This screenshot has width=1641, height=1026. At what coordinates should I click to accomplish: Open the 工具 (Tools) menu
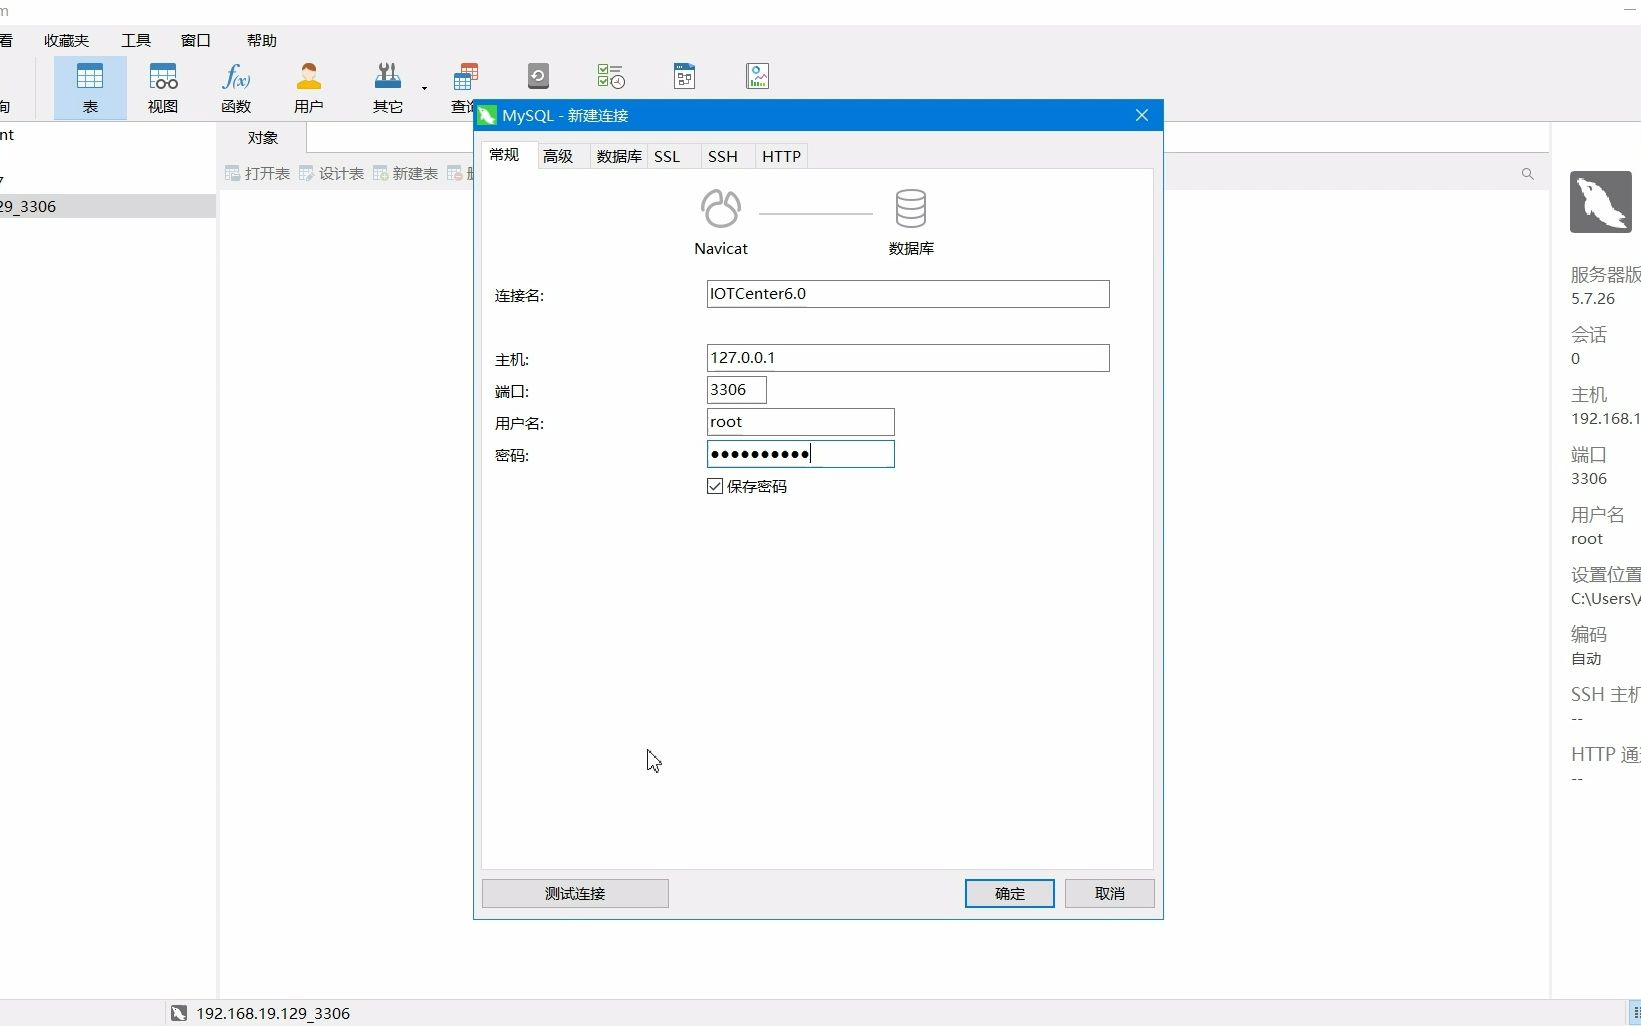pos(136,41)
